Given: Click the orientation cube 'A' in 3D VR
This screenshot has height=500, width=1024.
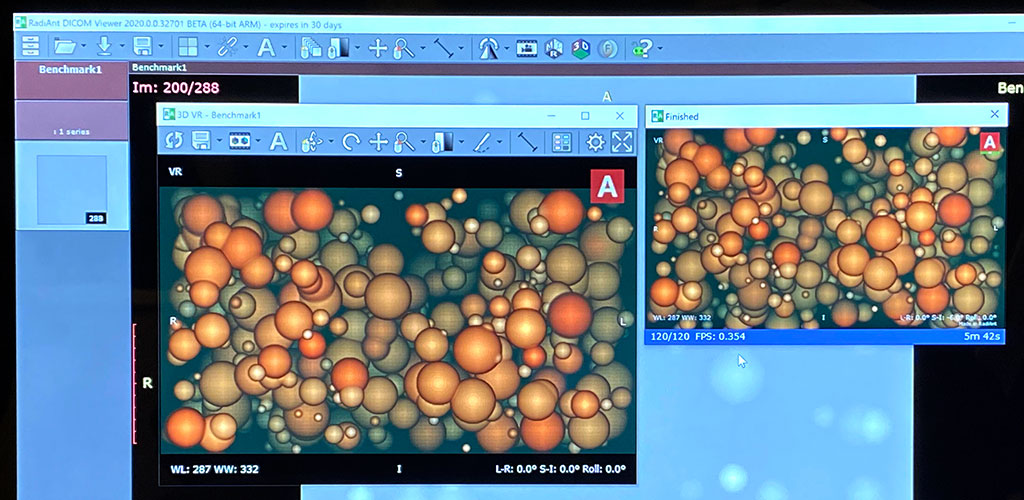Looking at the screenshot, I should (607, 187).
